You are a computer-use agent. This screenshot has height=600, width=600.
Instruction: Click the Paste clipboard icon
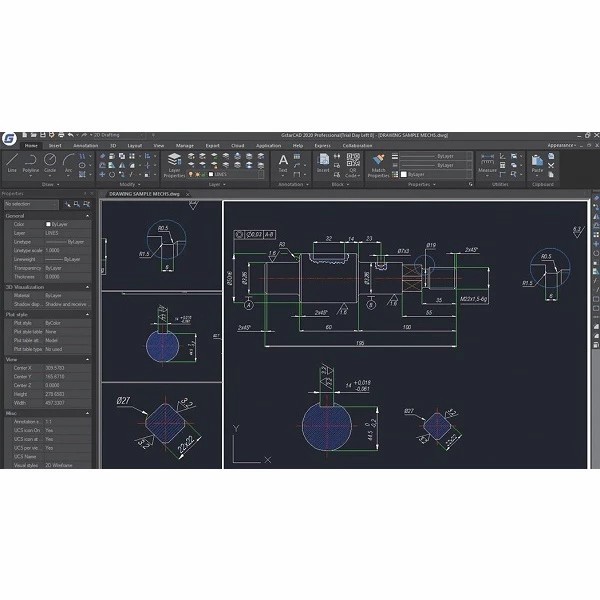click(x=537, y=163)
